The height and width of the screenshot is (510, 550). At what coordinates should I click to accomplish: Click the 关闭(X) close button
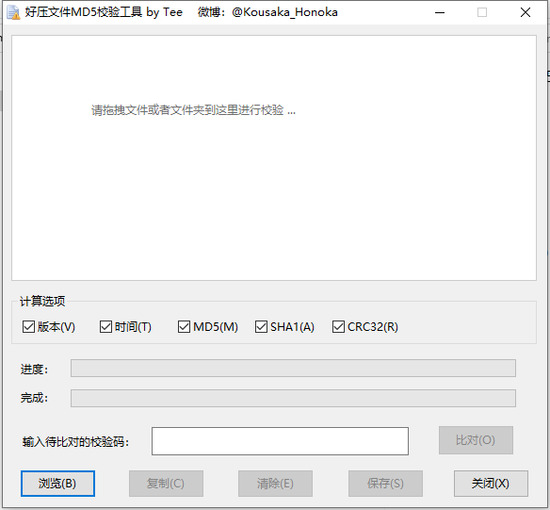click(491, 483)
